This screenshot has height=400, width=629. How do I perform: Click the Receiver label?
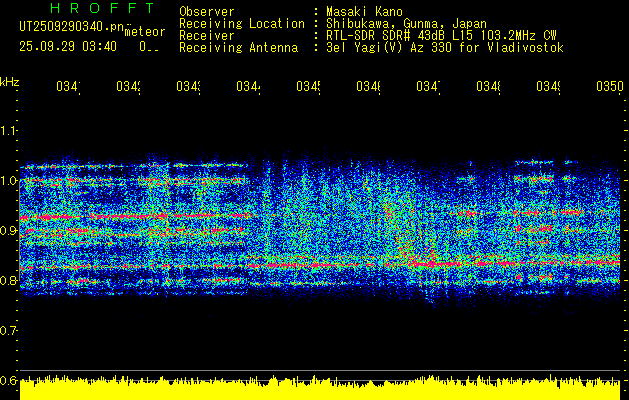pos(207,36)
